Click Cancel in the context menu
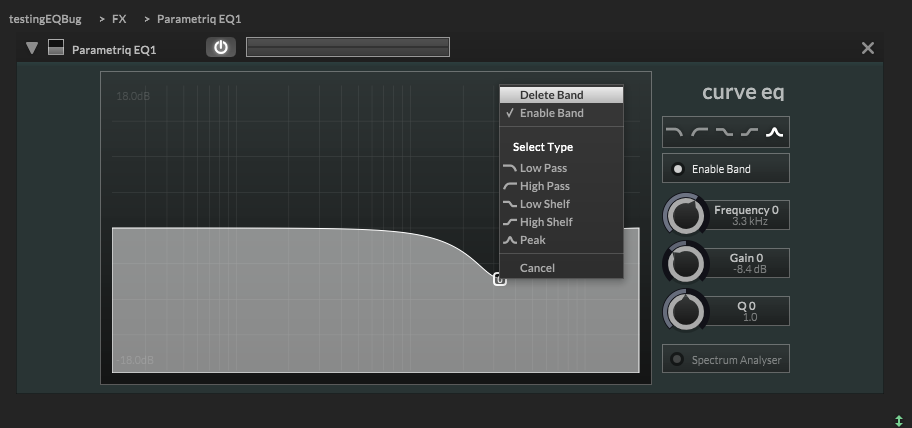This screenshot has width=912, height=428. (x=537, y=268)
